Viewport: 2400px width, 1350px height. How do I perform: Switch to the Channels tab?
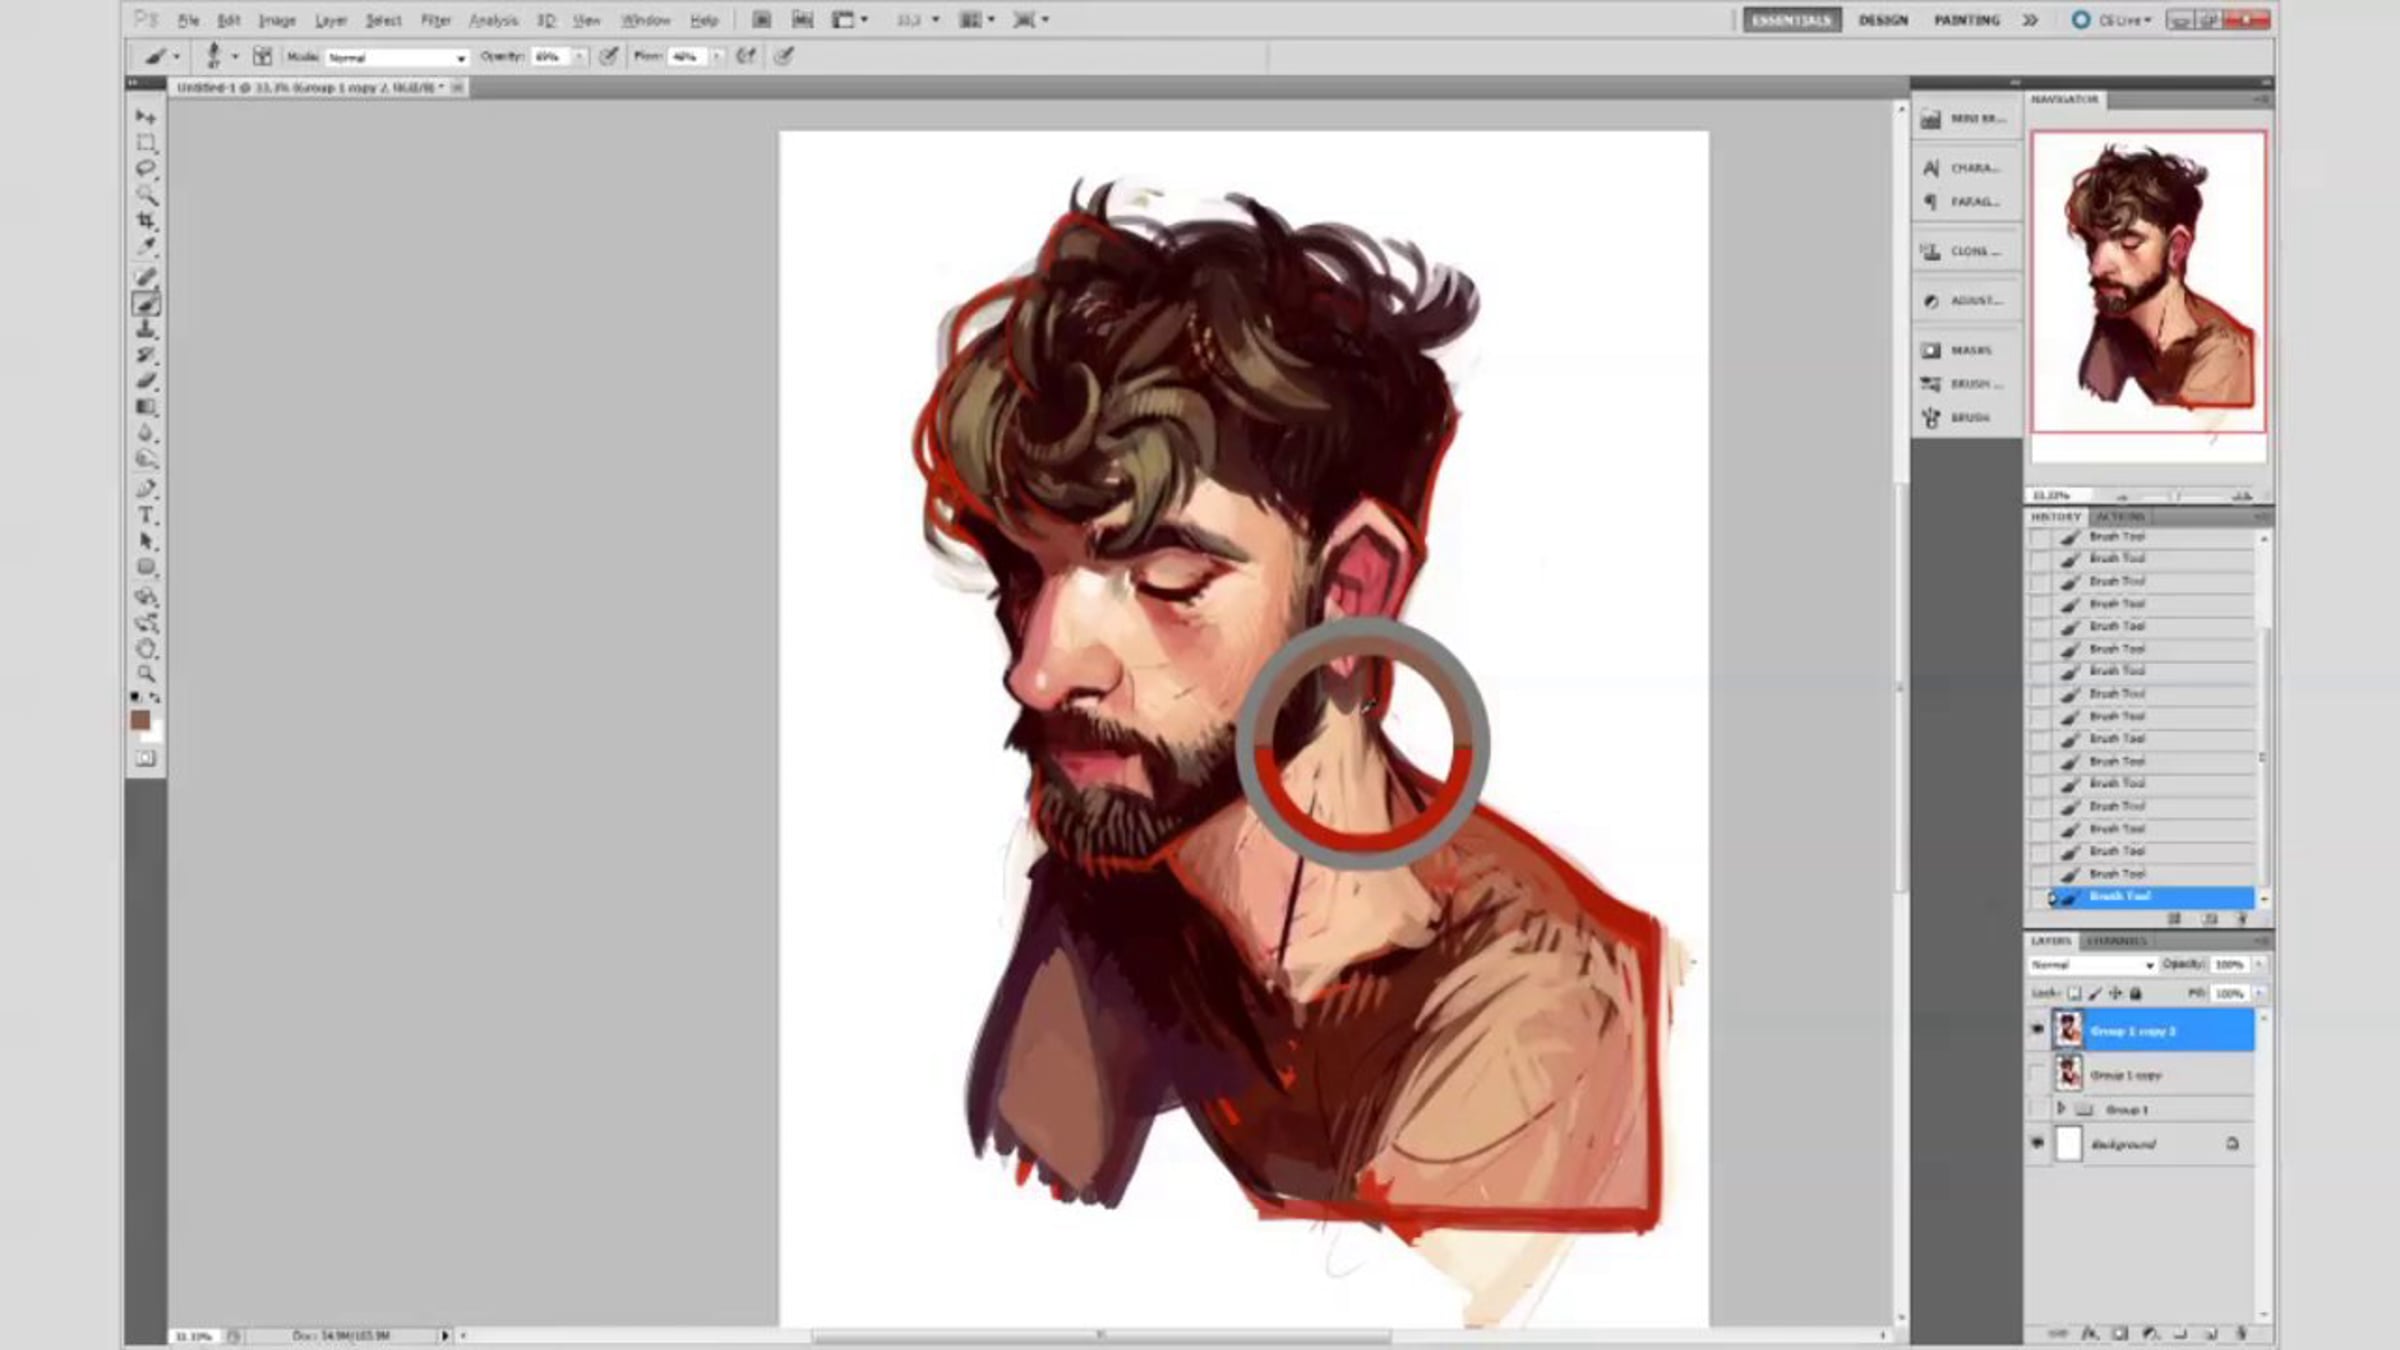coord(2116,941)
